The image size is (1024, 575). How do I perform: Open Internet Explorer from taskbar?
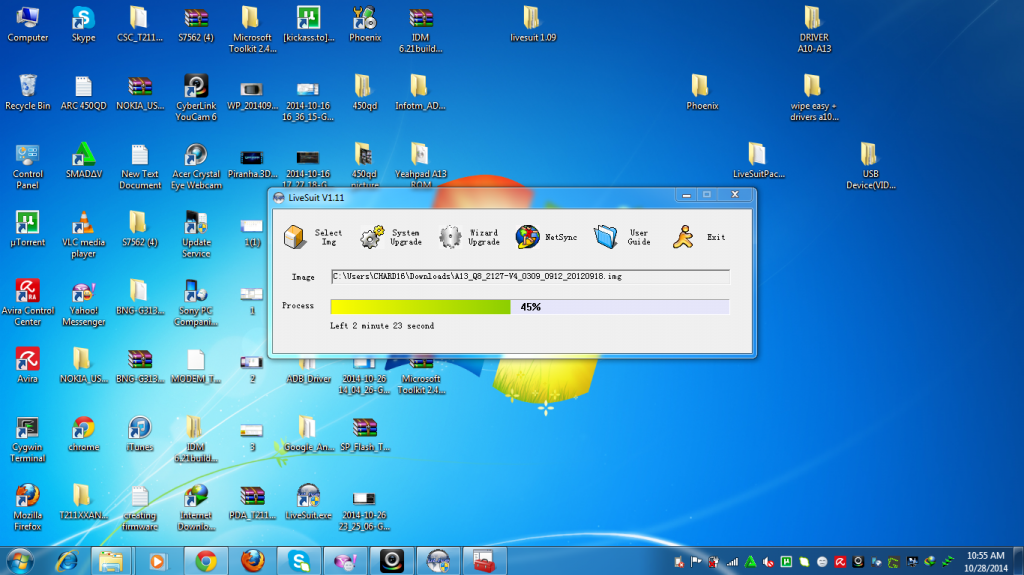click(67, 561)
